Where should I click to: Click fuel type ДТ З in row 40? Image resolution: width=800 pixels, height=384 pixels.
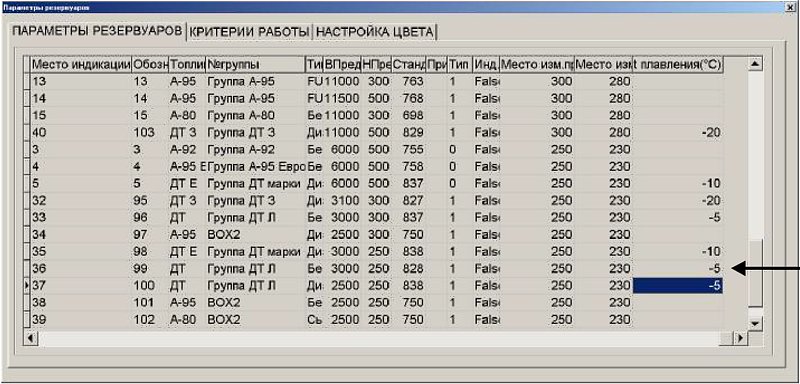point(187,133)
